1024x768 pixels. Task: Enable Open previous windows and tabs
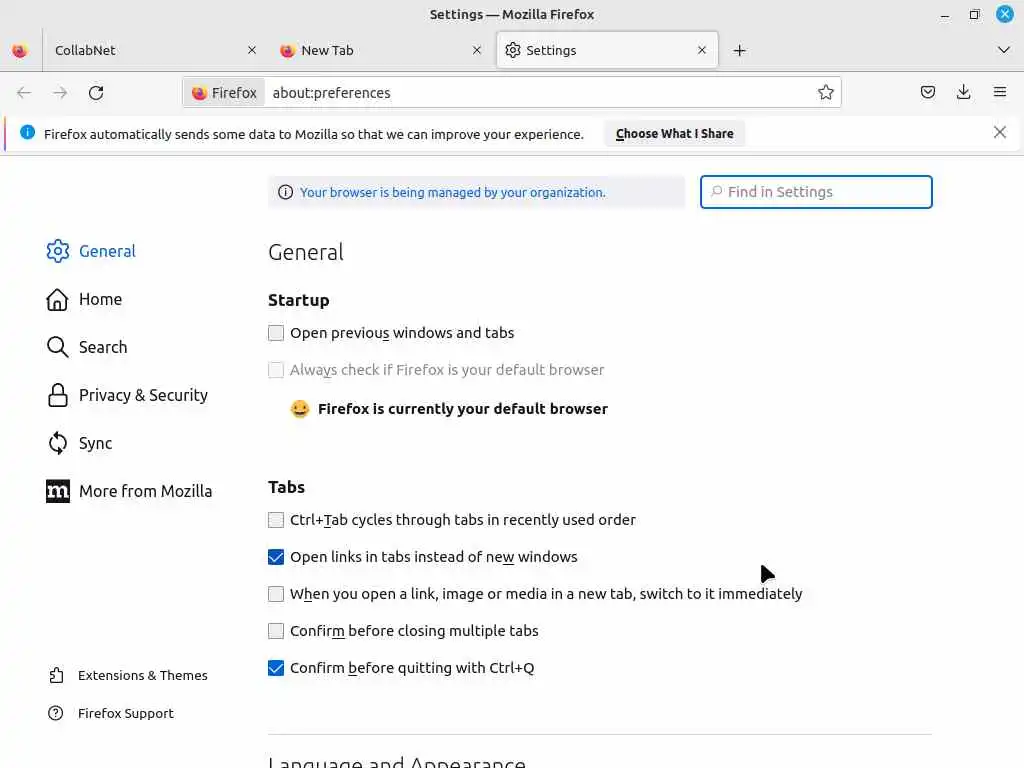click(x=276, y=333)
